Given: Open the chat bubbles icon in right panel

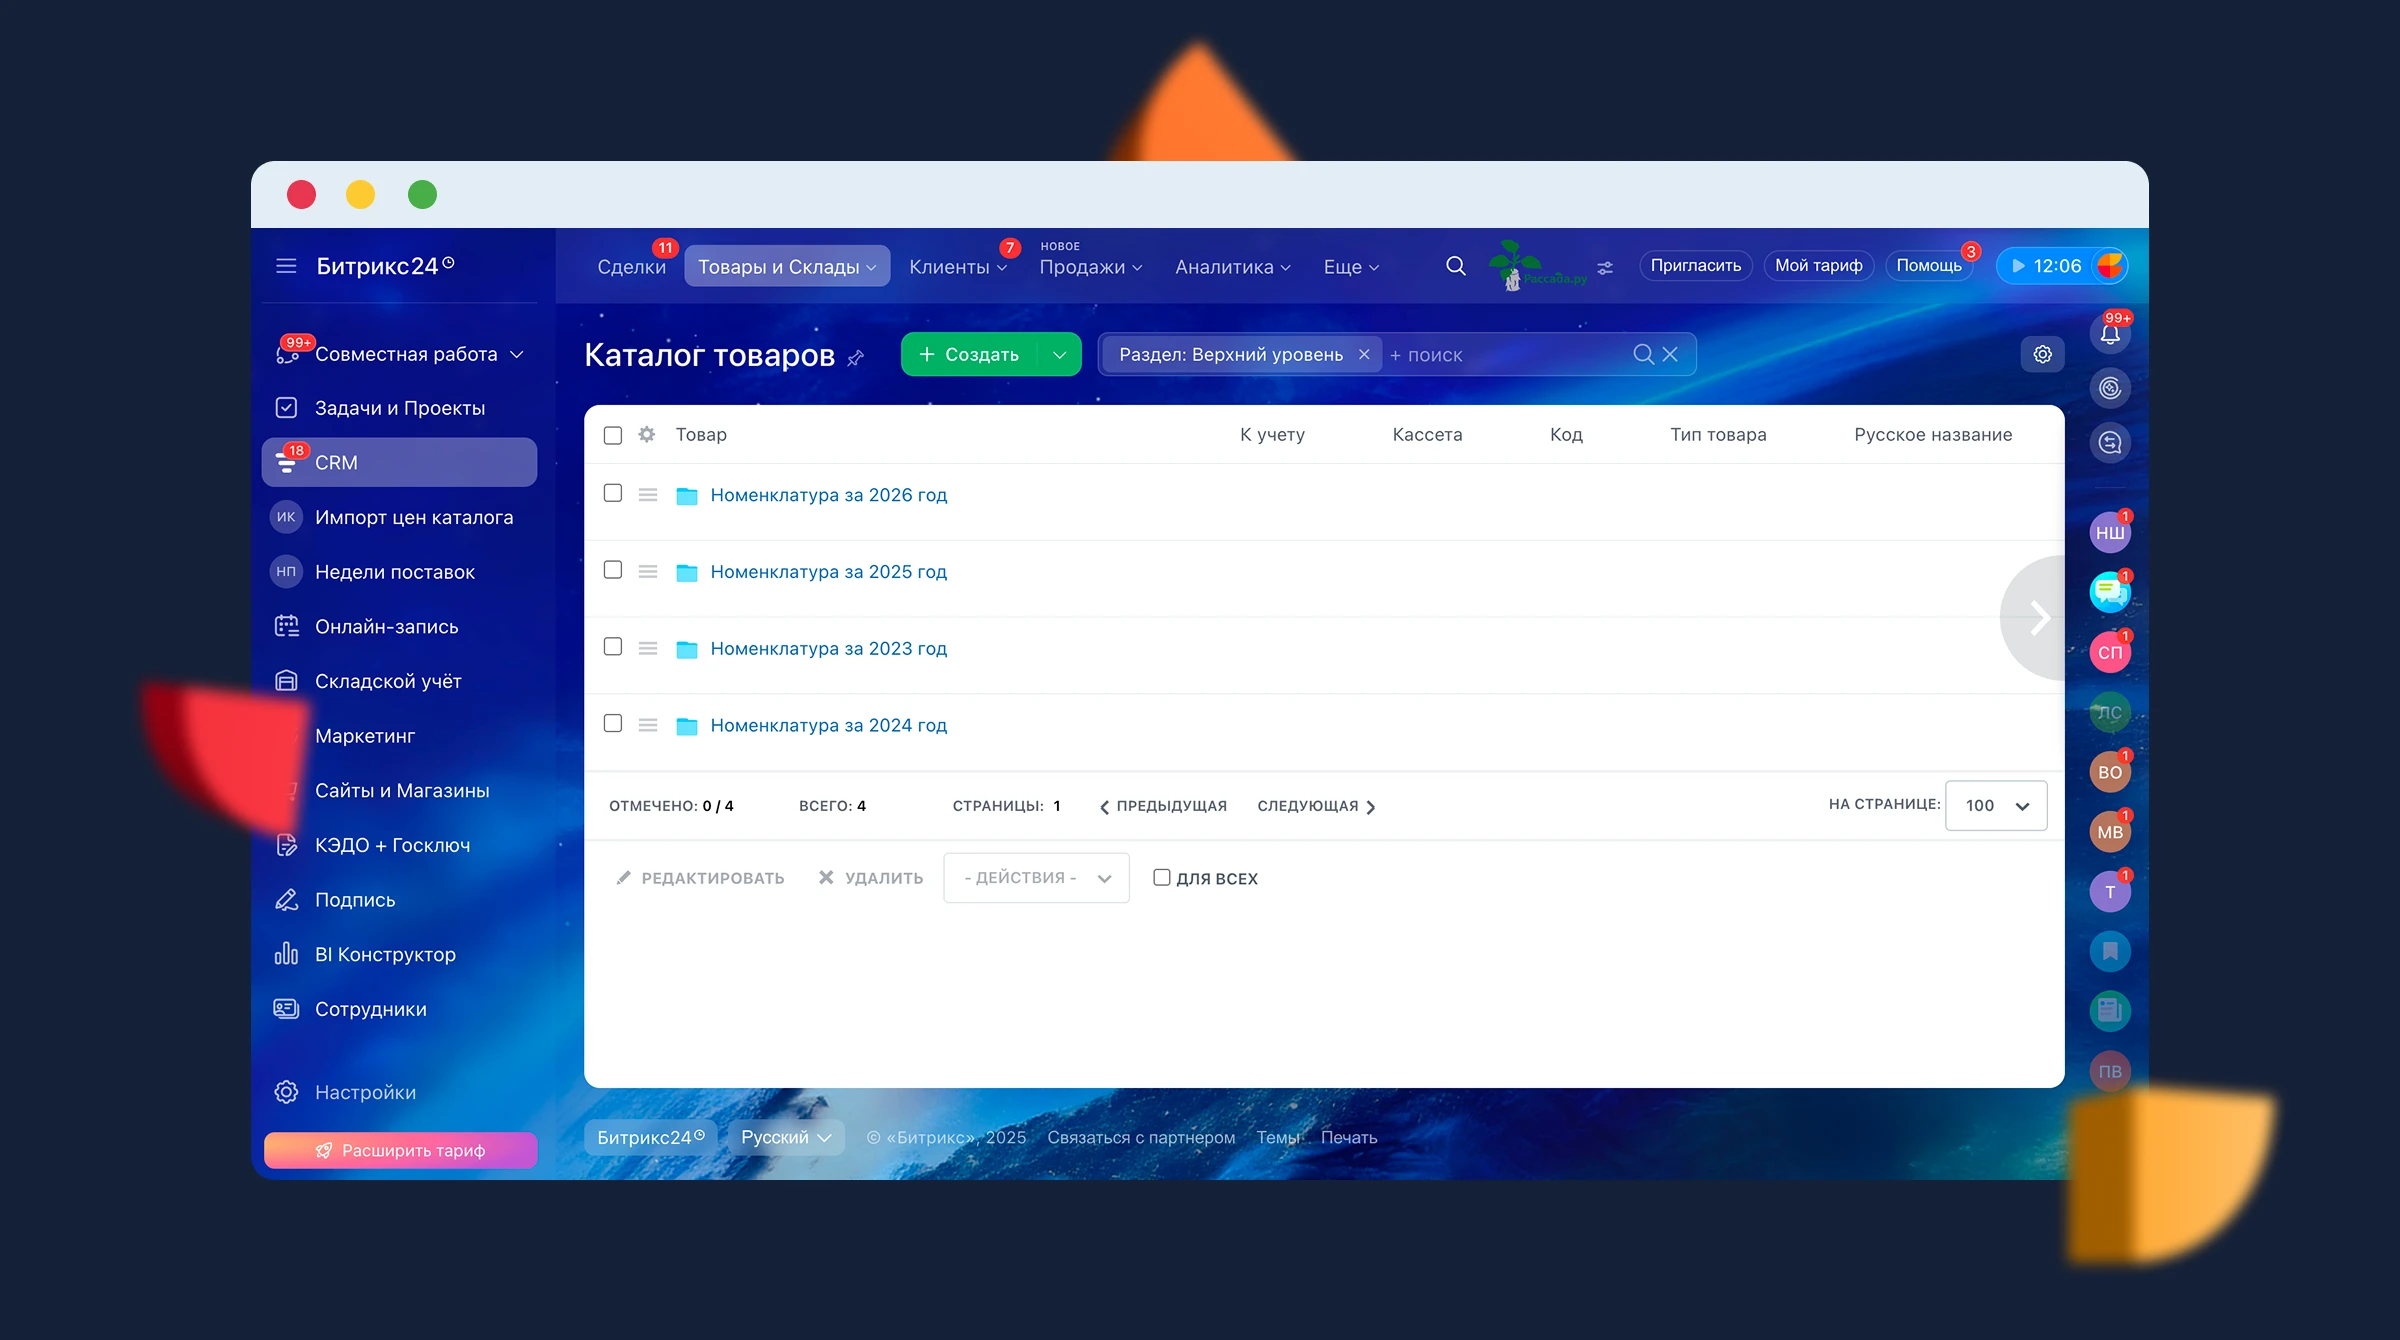Looking at the screenshot, I should tap(2109, 592).
